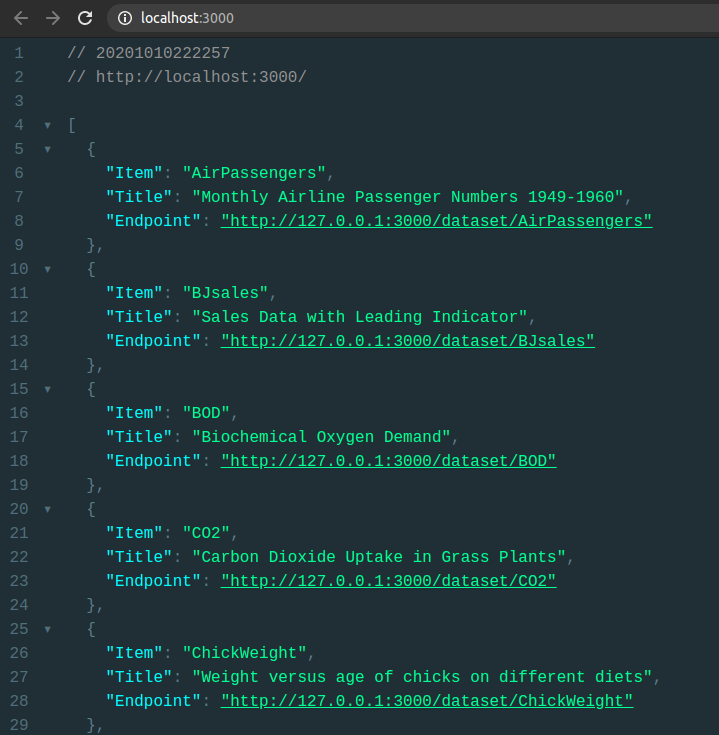Screen dimensions: 719x735
Task: Collapse the ChickWeight object on line 25
Action: (x=47, y=630)
